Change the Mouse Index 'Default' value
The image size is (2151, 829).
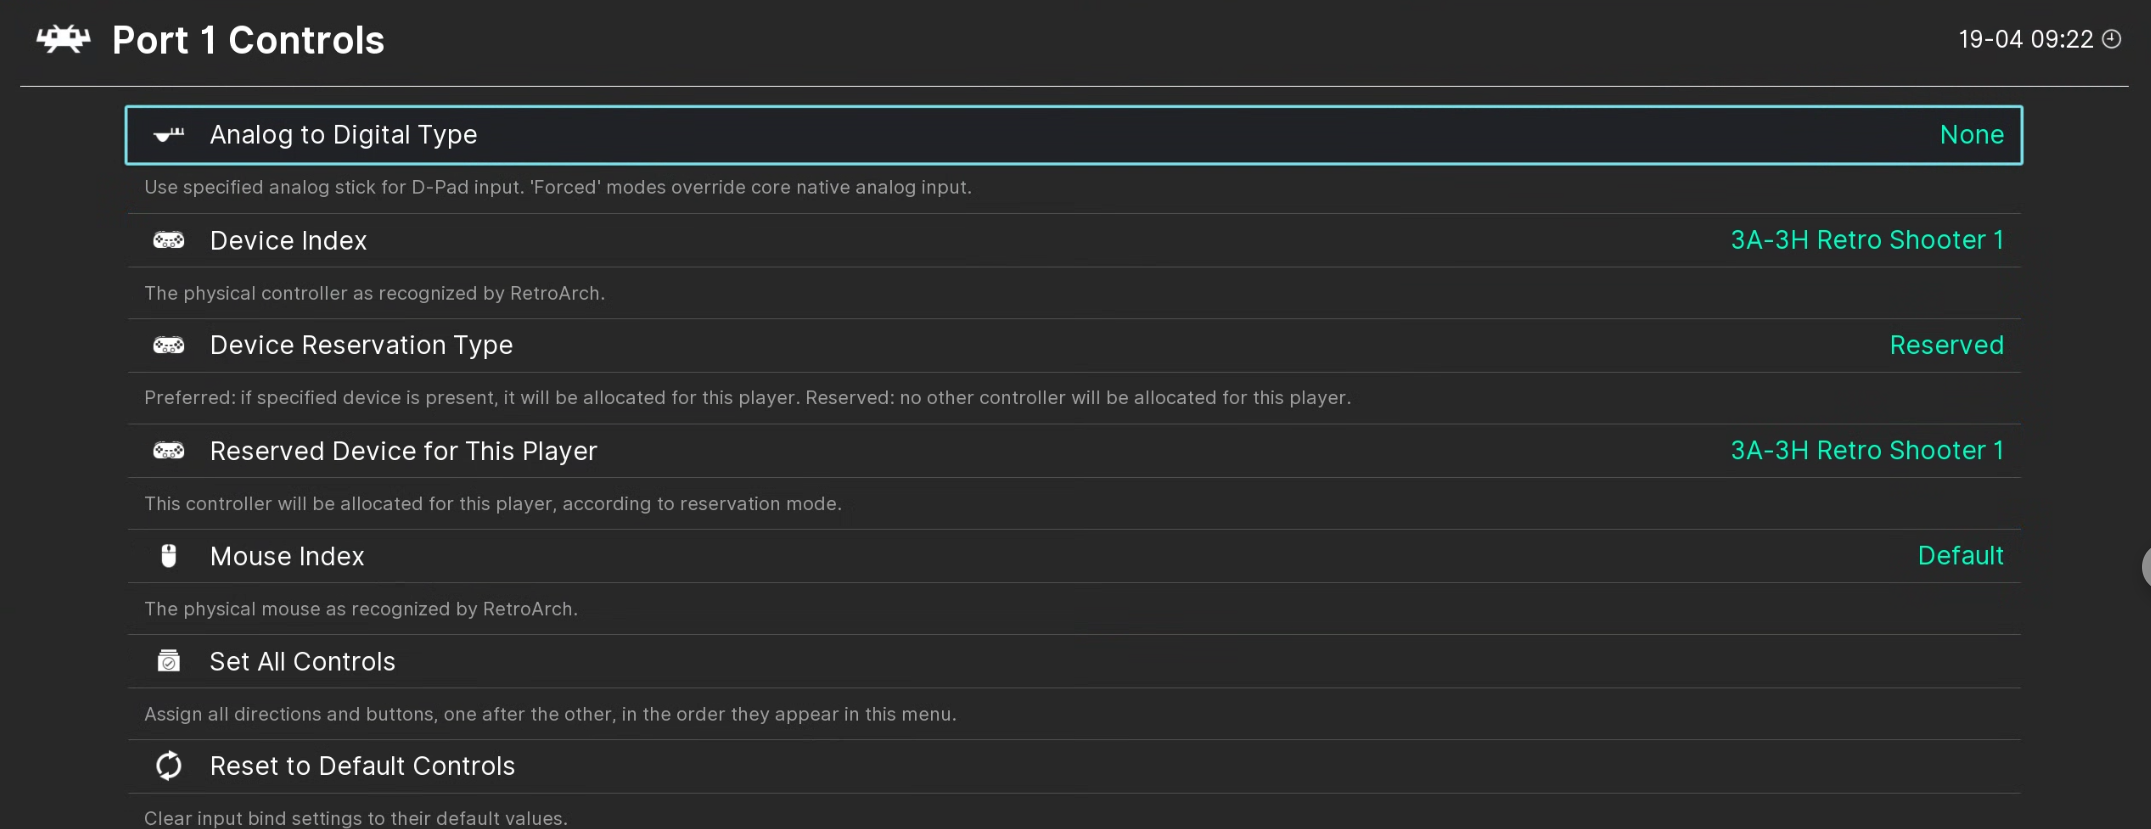[x=1960, y=556]
